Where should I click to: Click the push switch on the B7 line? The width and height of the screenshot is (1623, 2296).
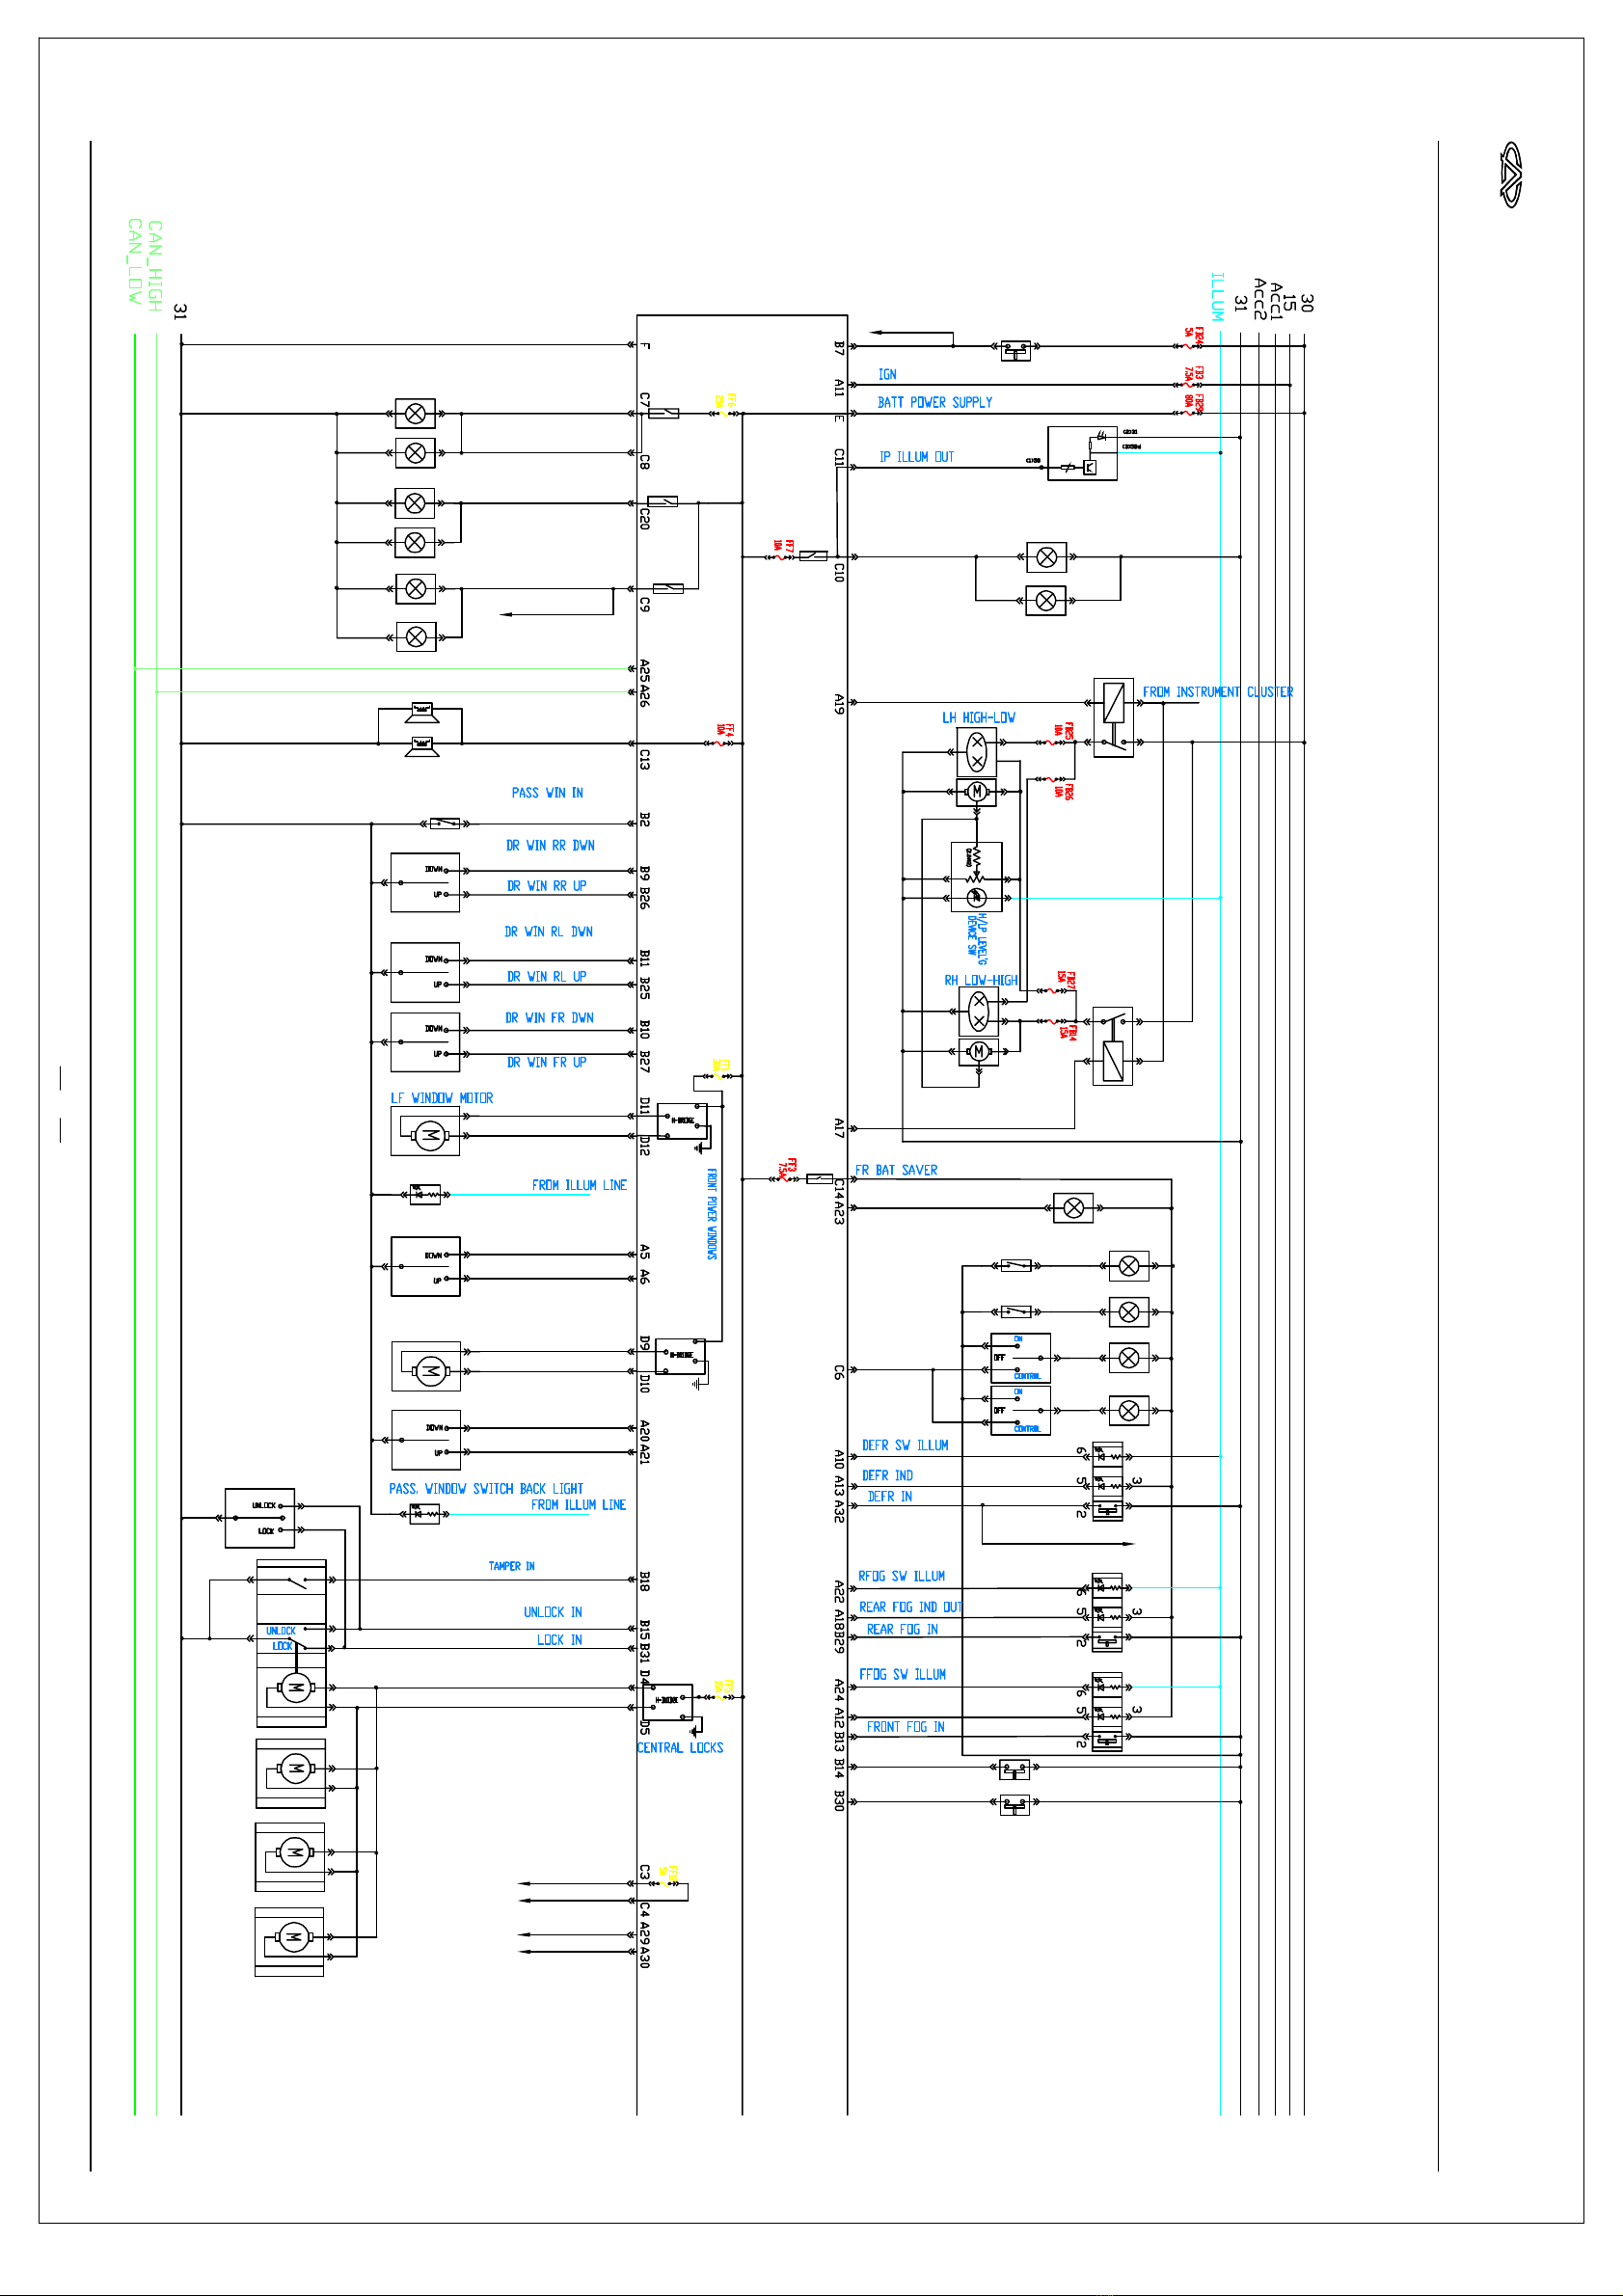click(1016, 347)
